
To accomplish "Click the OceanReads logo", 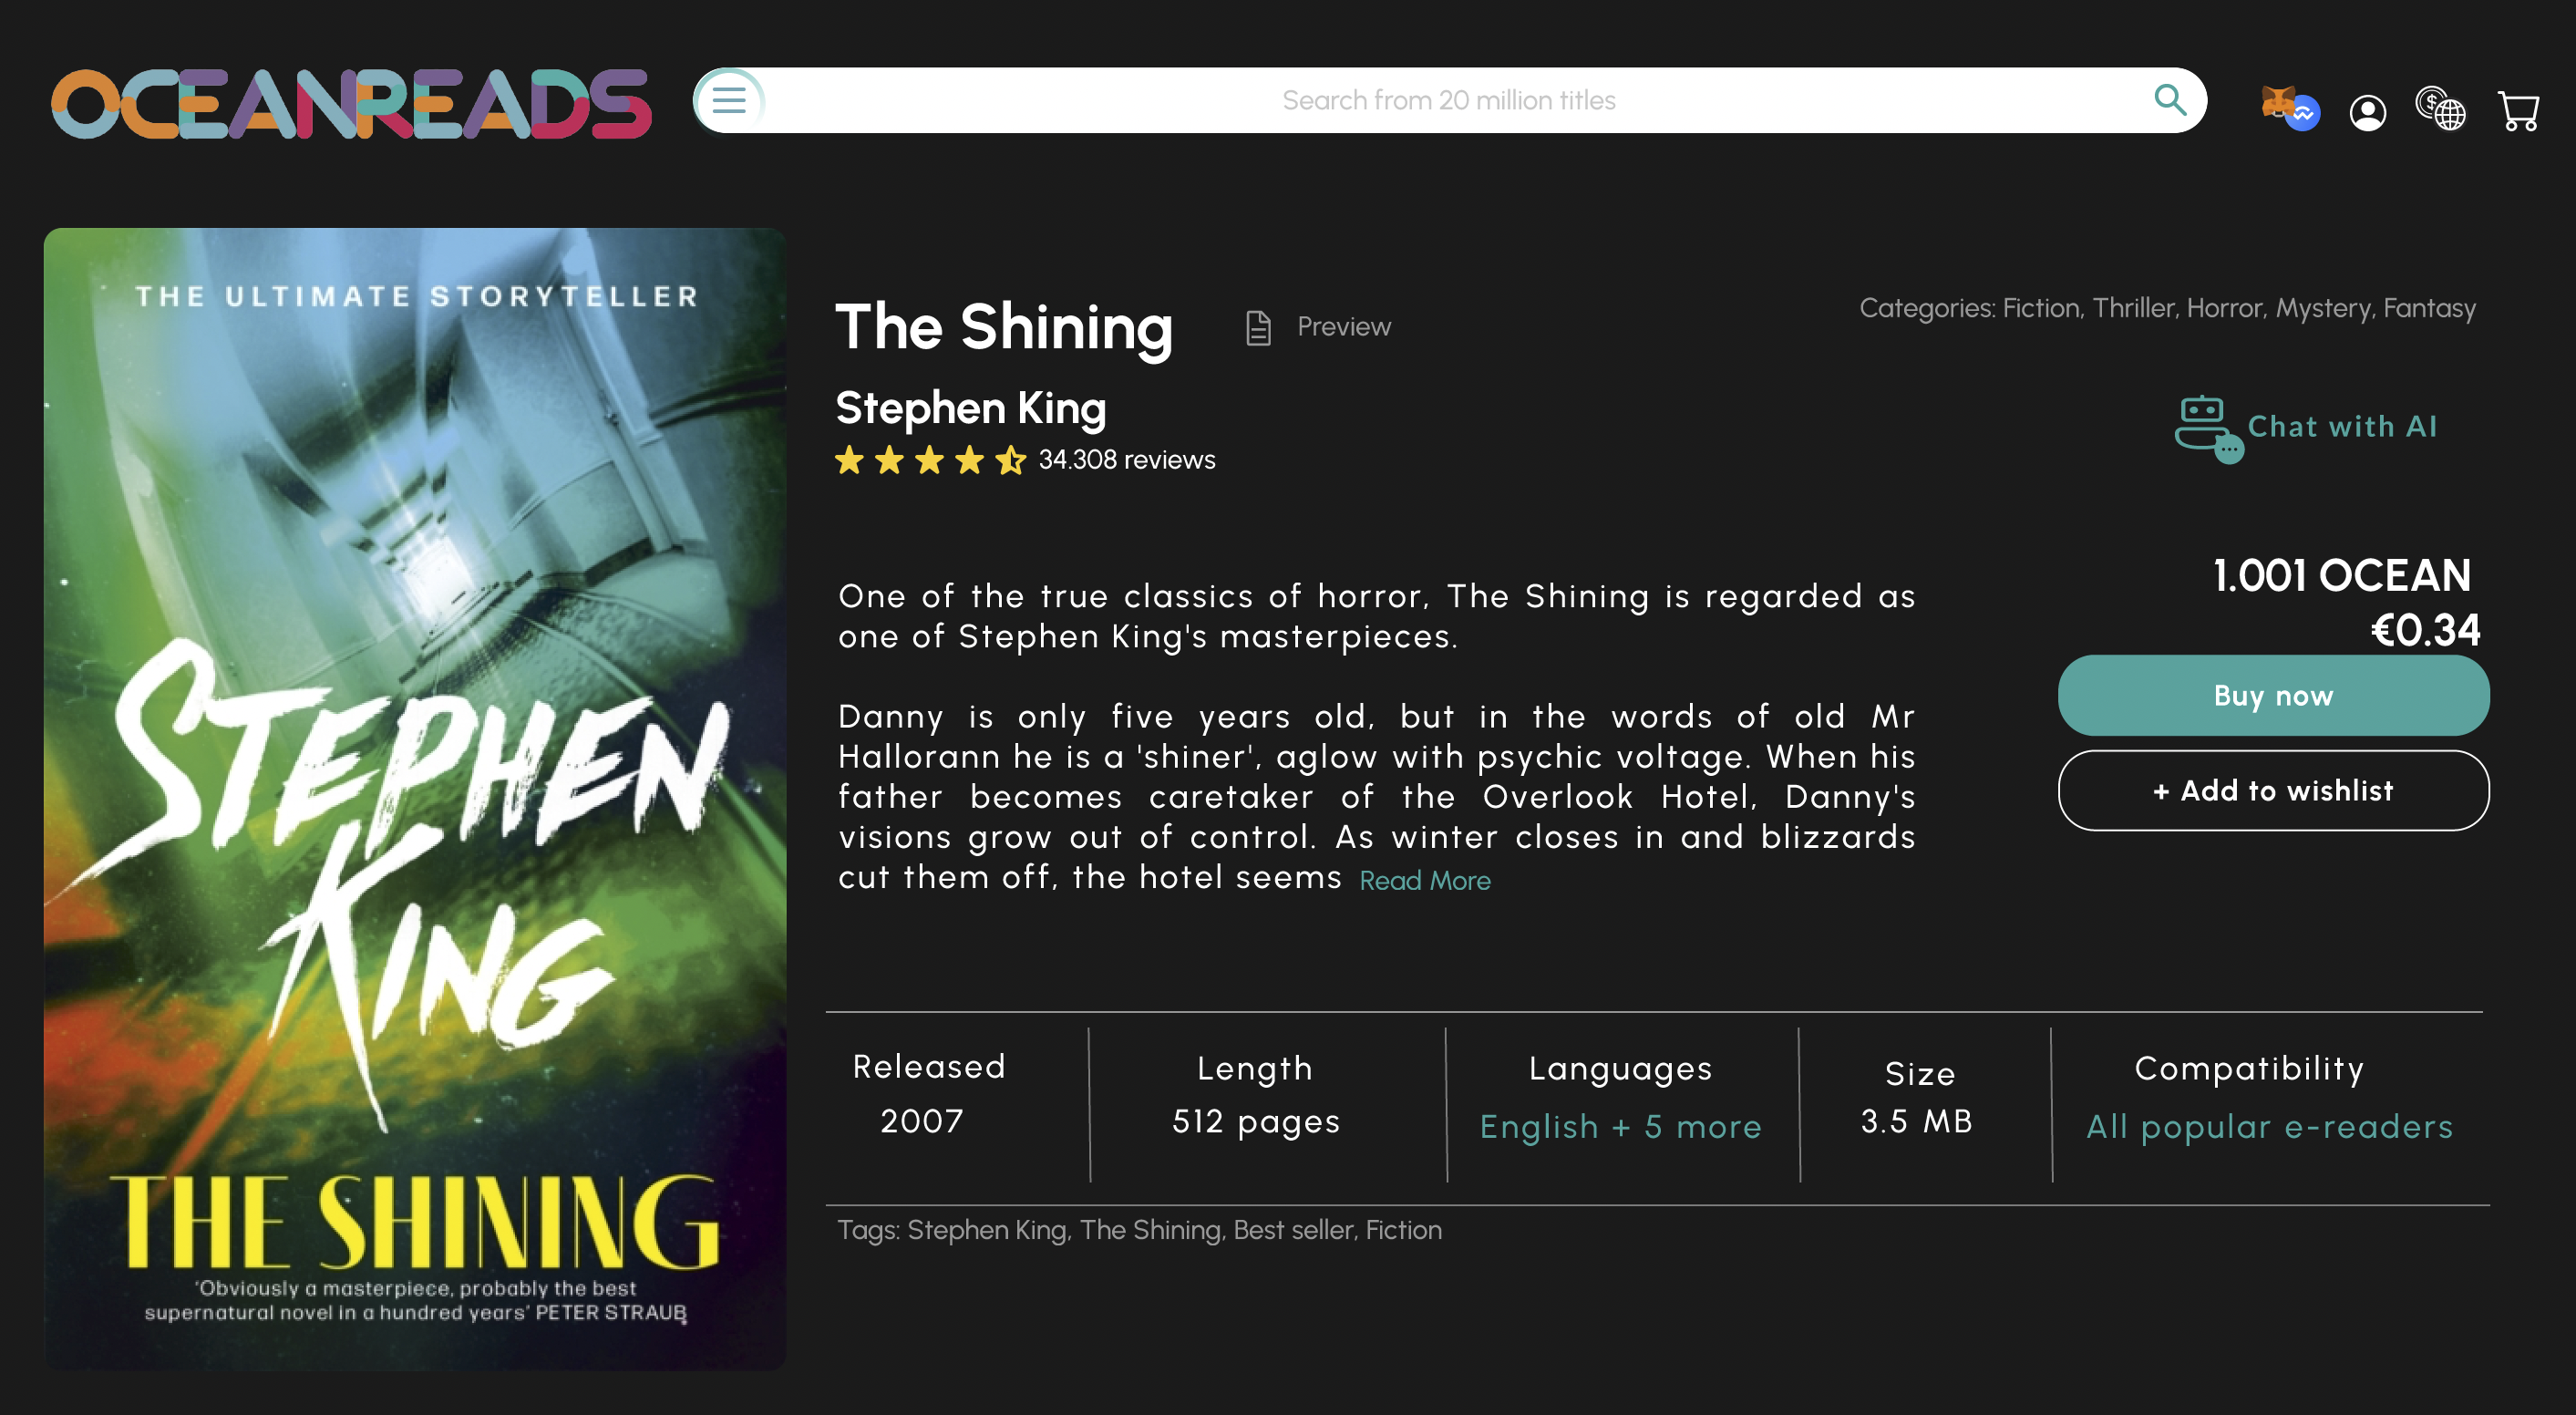I will click(351, 103).
